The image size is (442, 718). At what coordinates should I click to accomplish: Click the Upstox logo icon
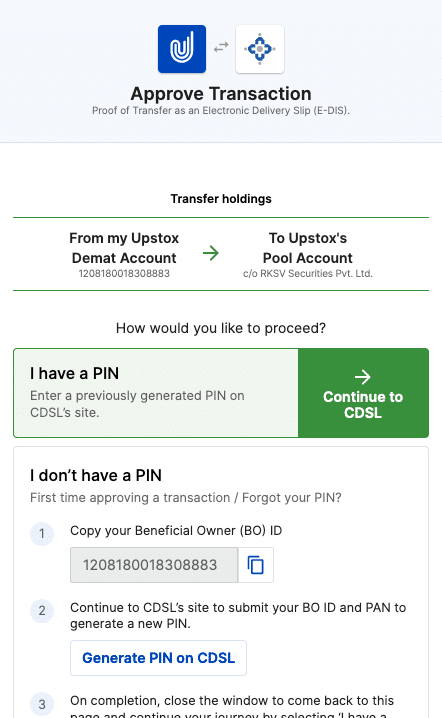(182, 49)
